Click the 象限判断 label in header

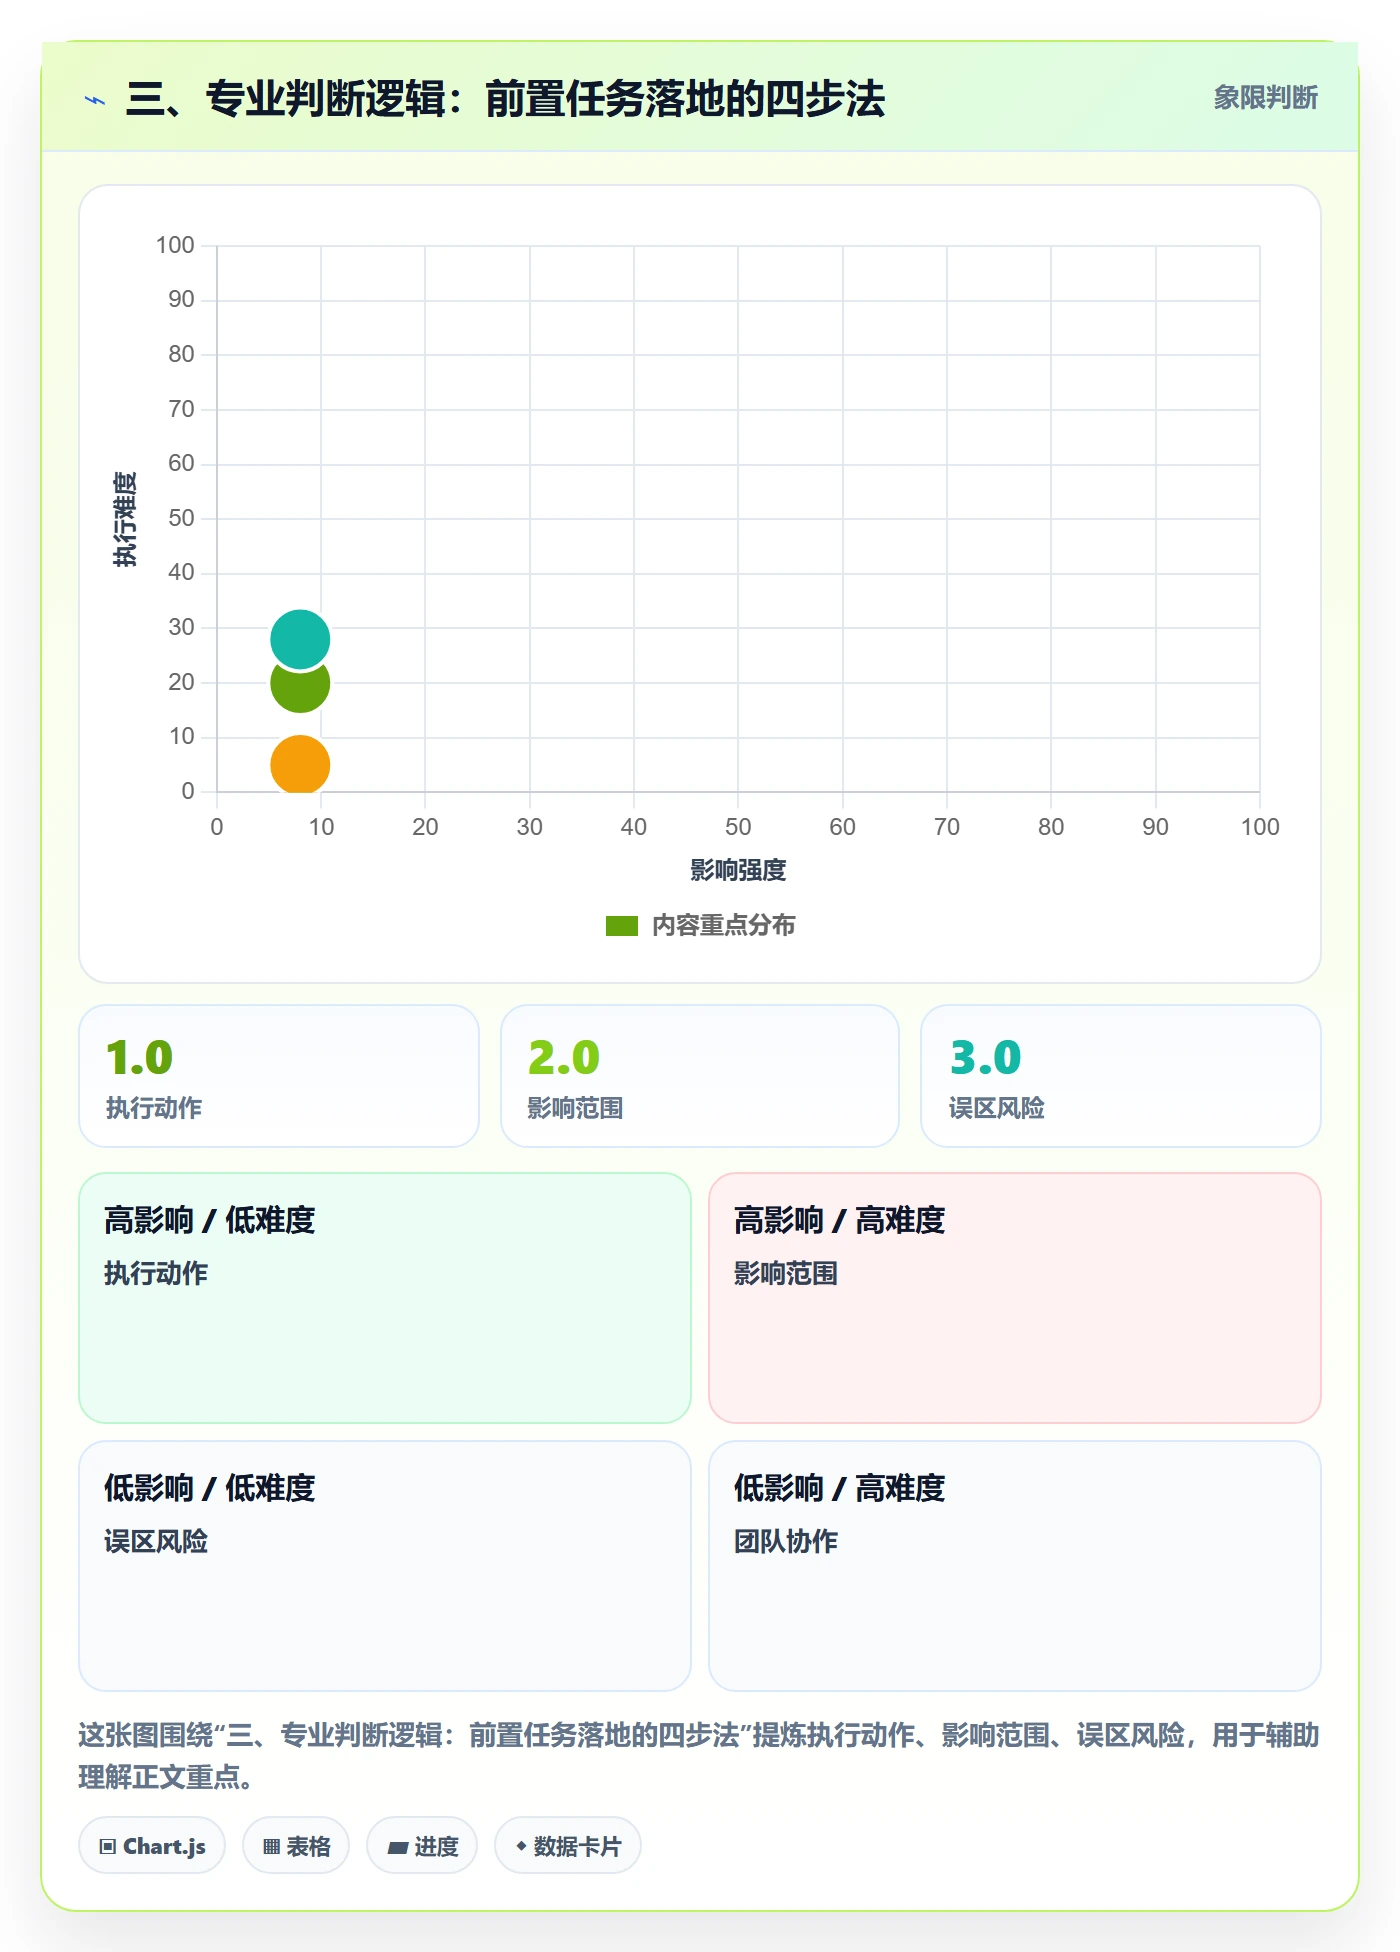tap(1265, 98)
